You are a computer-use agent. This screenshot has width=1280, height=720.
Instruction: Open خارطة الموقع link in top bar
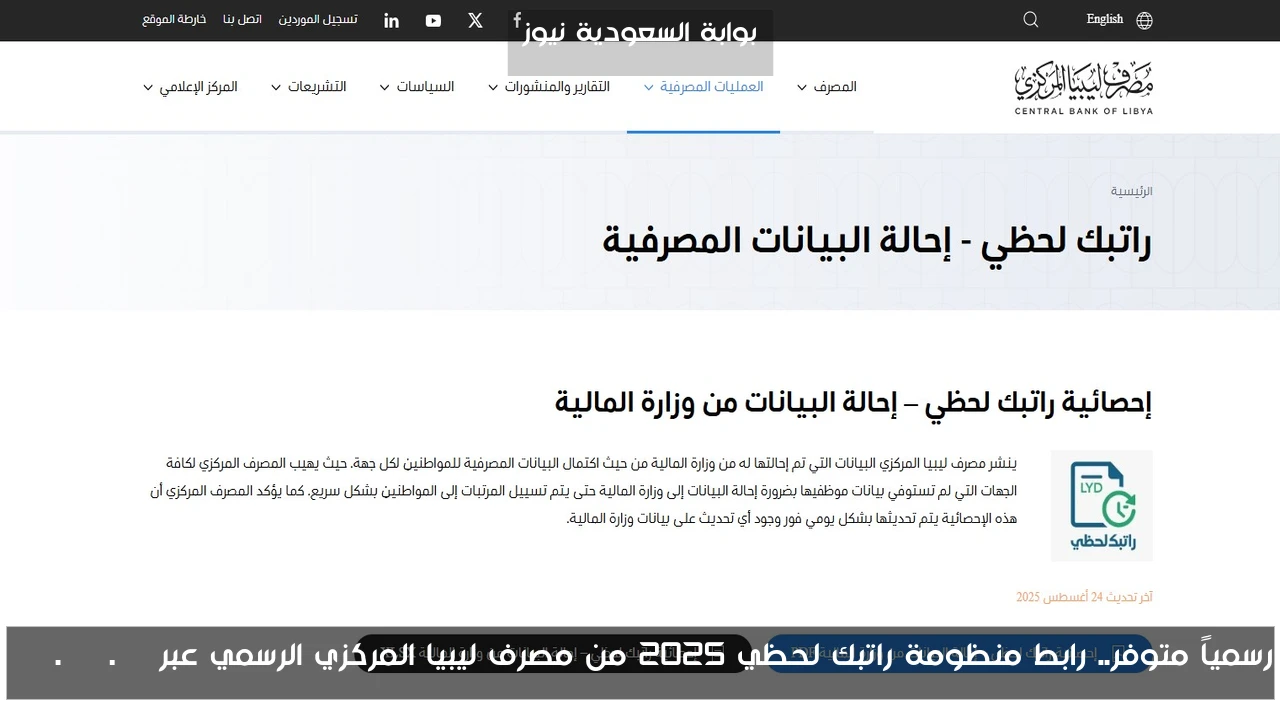[174, 19]
